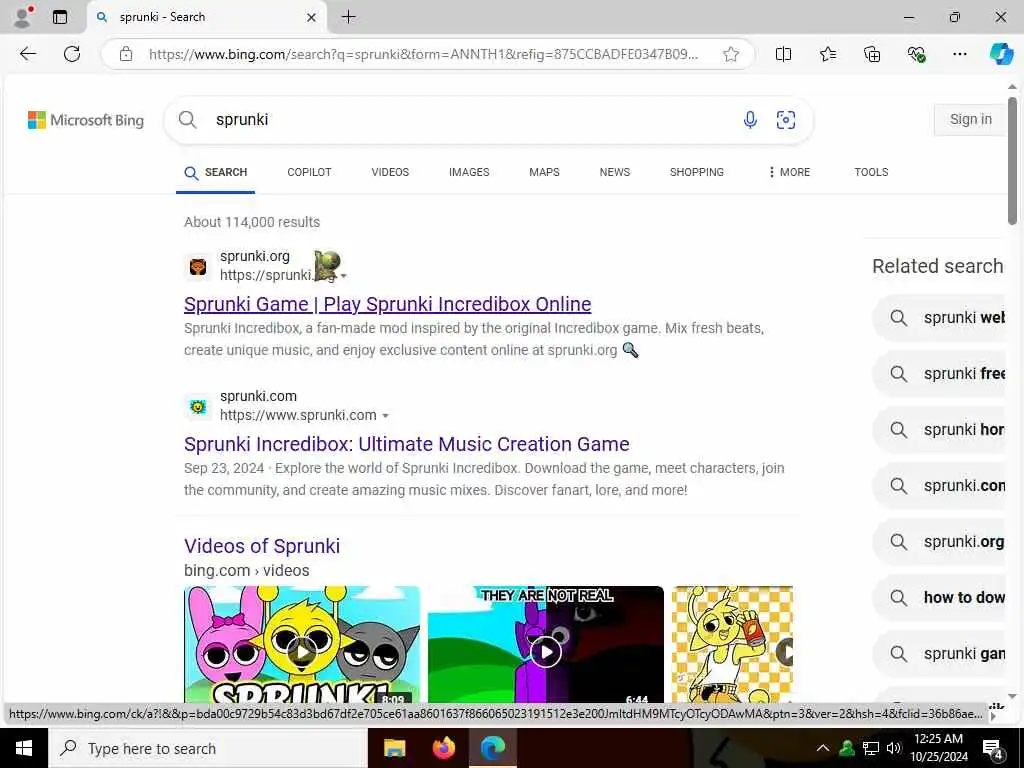Viewport: 1024px width, 768px height.
Task: Click related search how to dow
Action: pyautogui.click(x=940, y=598)
